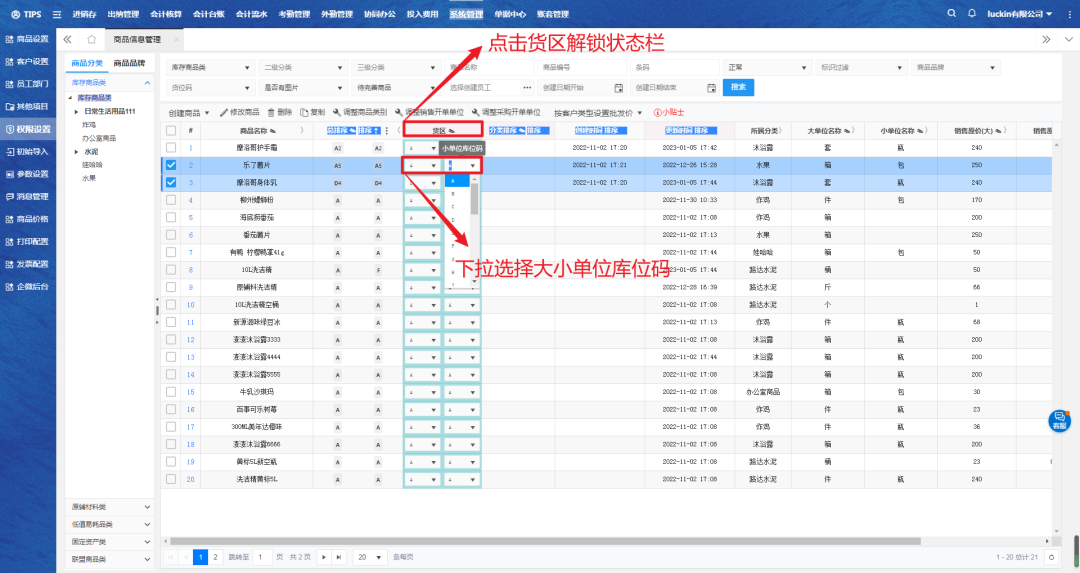Click the home icon beside the tab
This screenshot has width=1080, height=573.
pos(92,40)
